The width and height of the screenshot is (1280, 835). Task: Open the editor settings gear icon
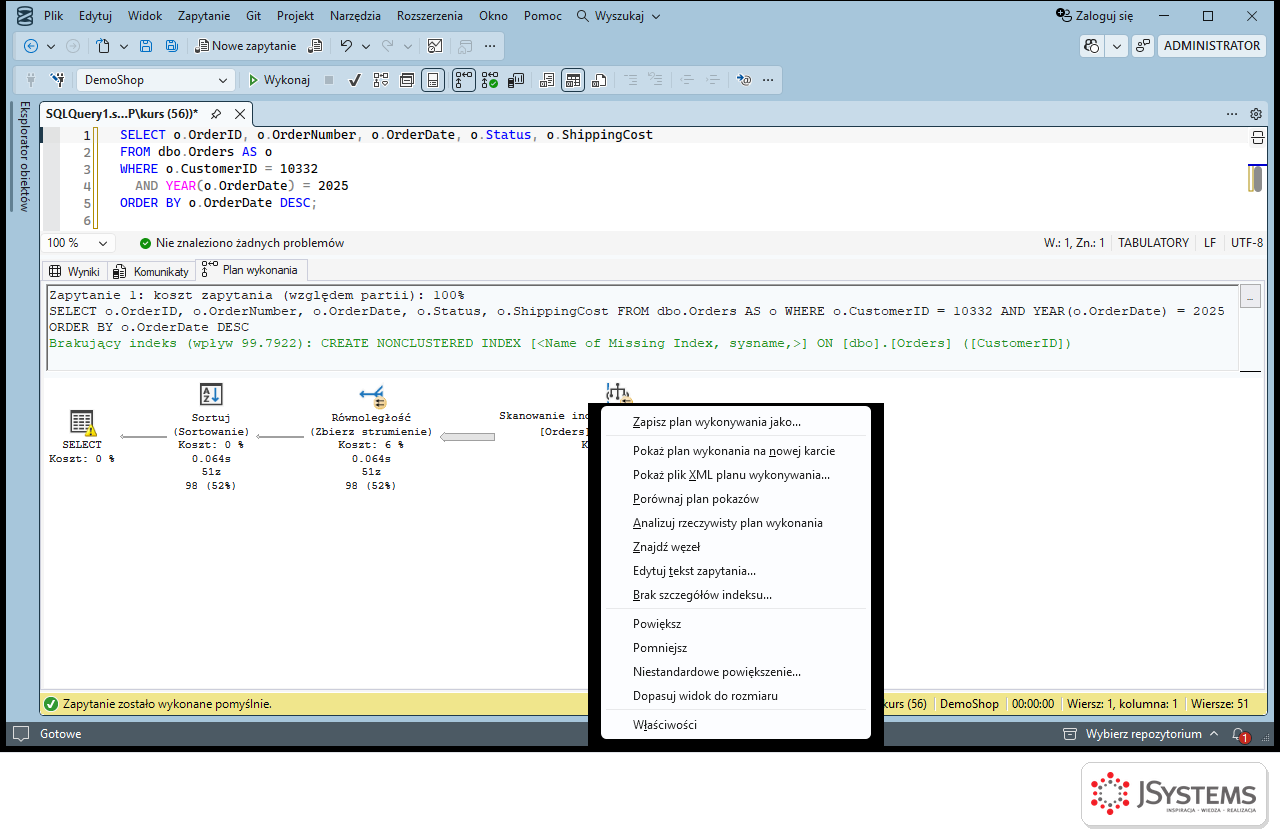(1256, 114)
